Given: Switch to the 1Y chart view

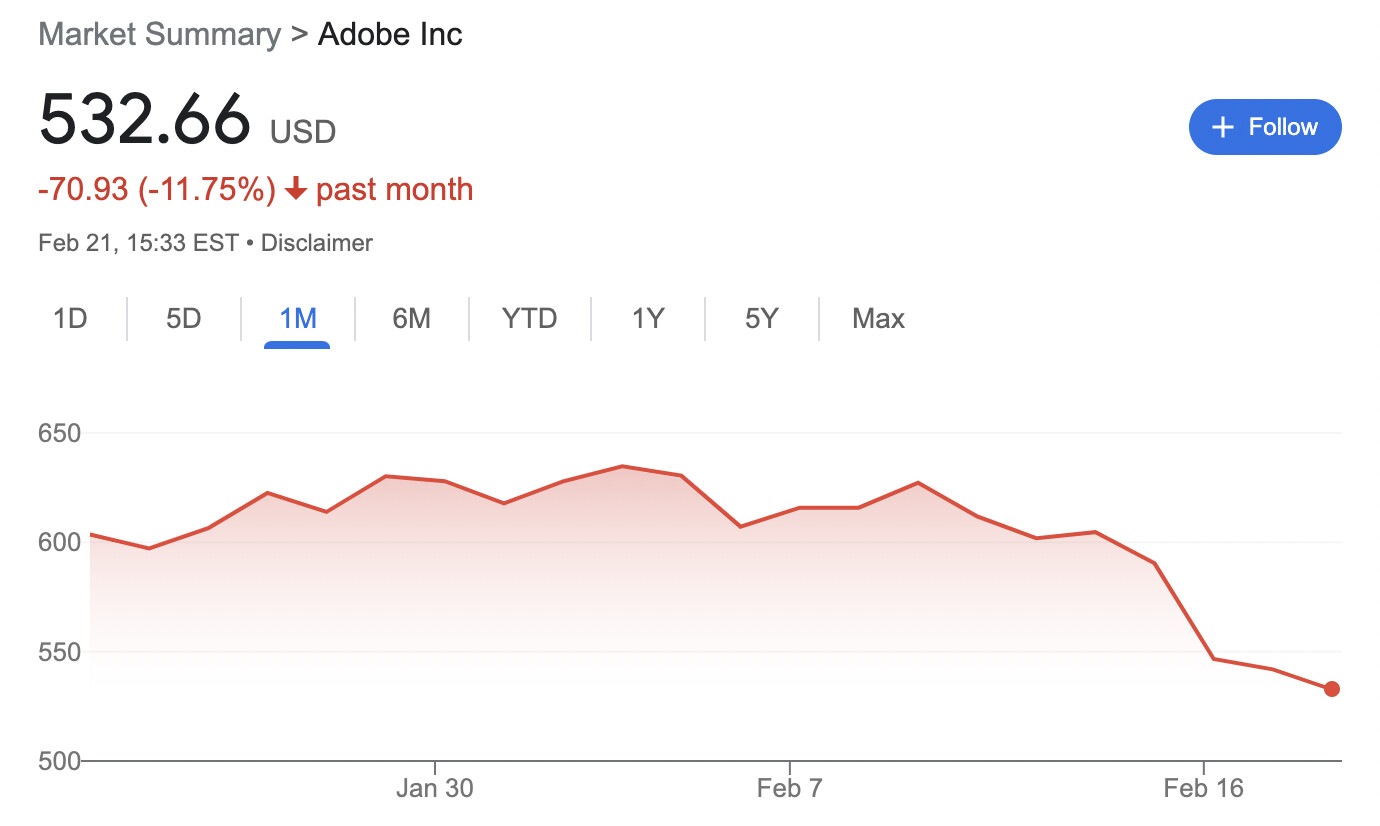Looking at the screenshot, I should pyautogui.click(x=647, y=319).
